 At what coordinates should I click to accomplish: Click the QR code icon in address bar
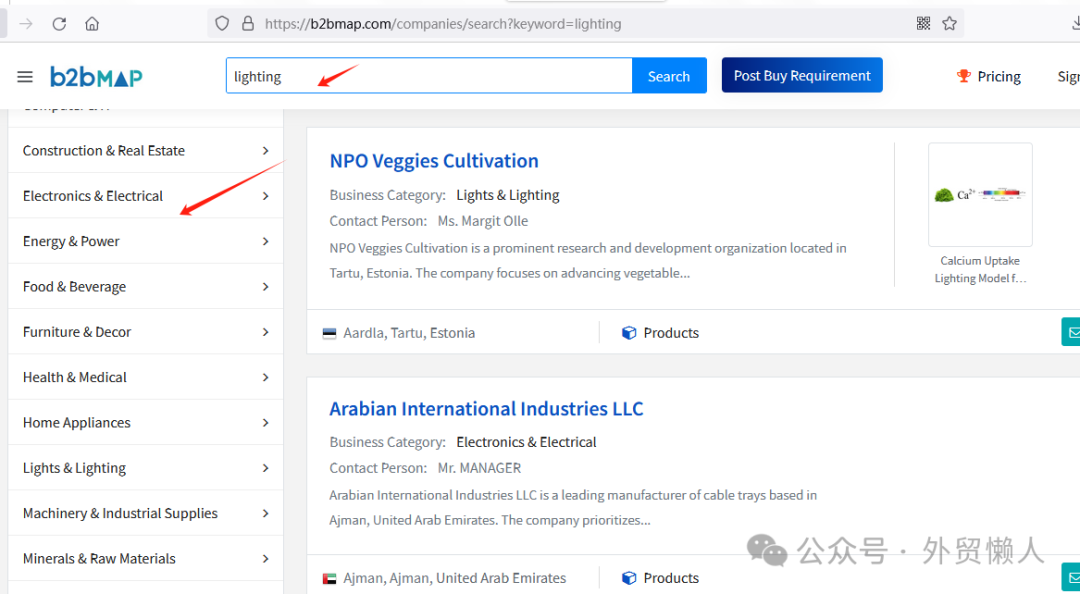click(x=923, y=24)
